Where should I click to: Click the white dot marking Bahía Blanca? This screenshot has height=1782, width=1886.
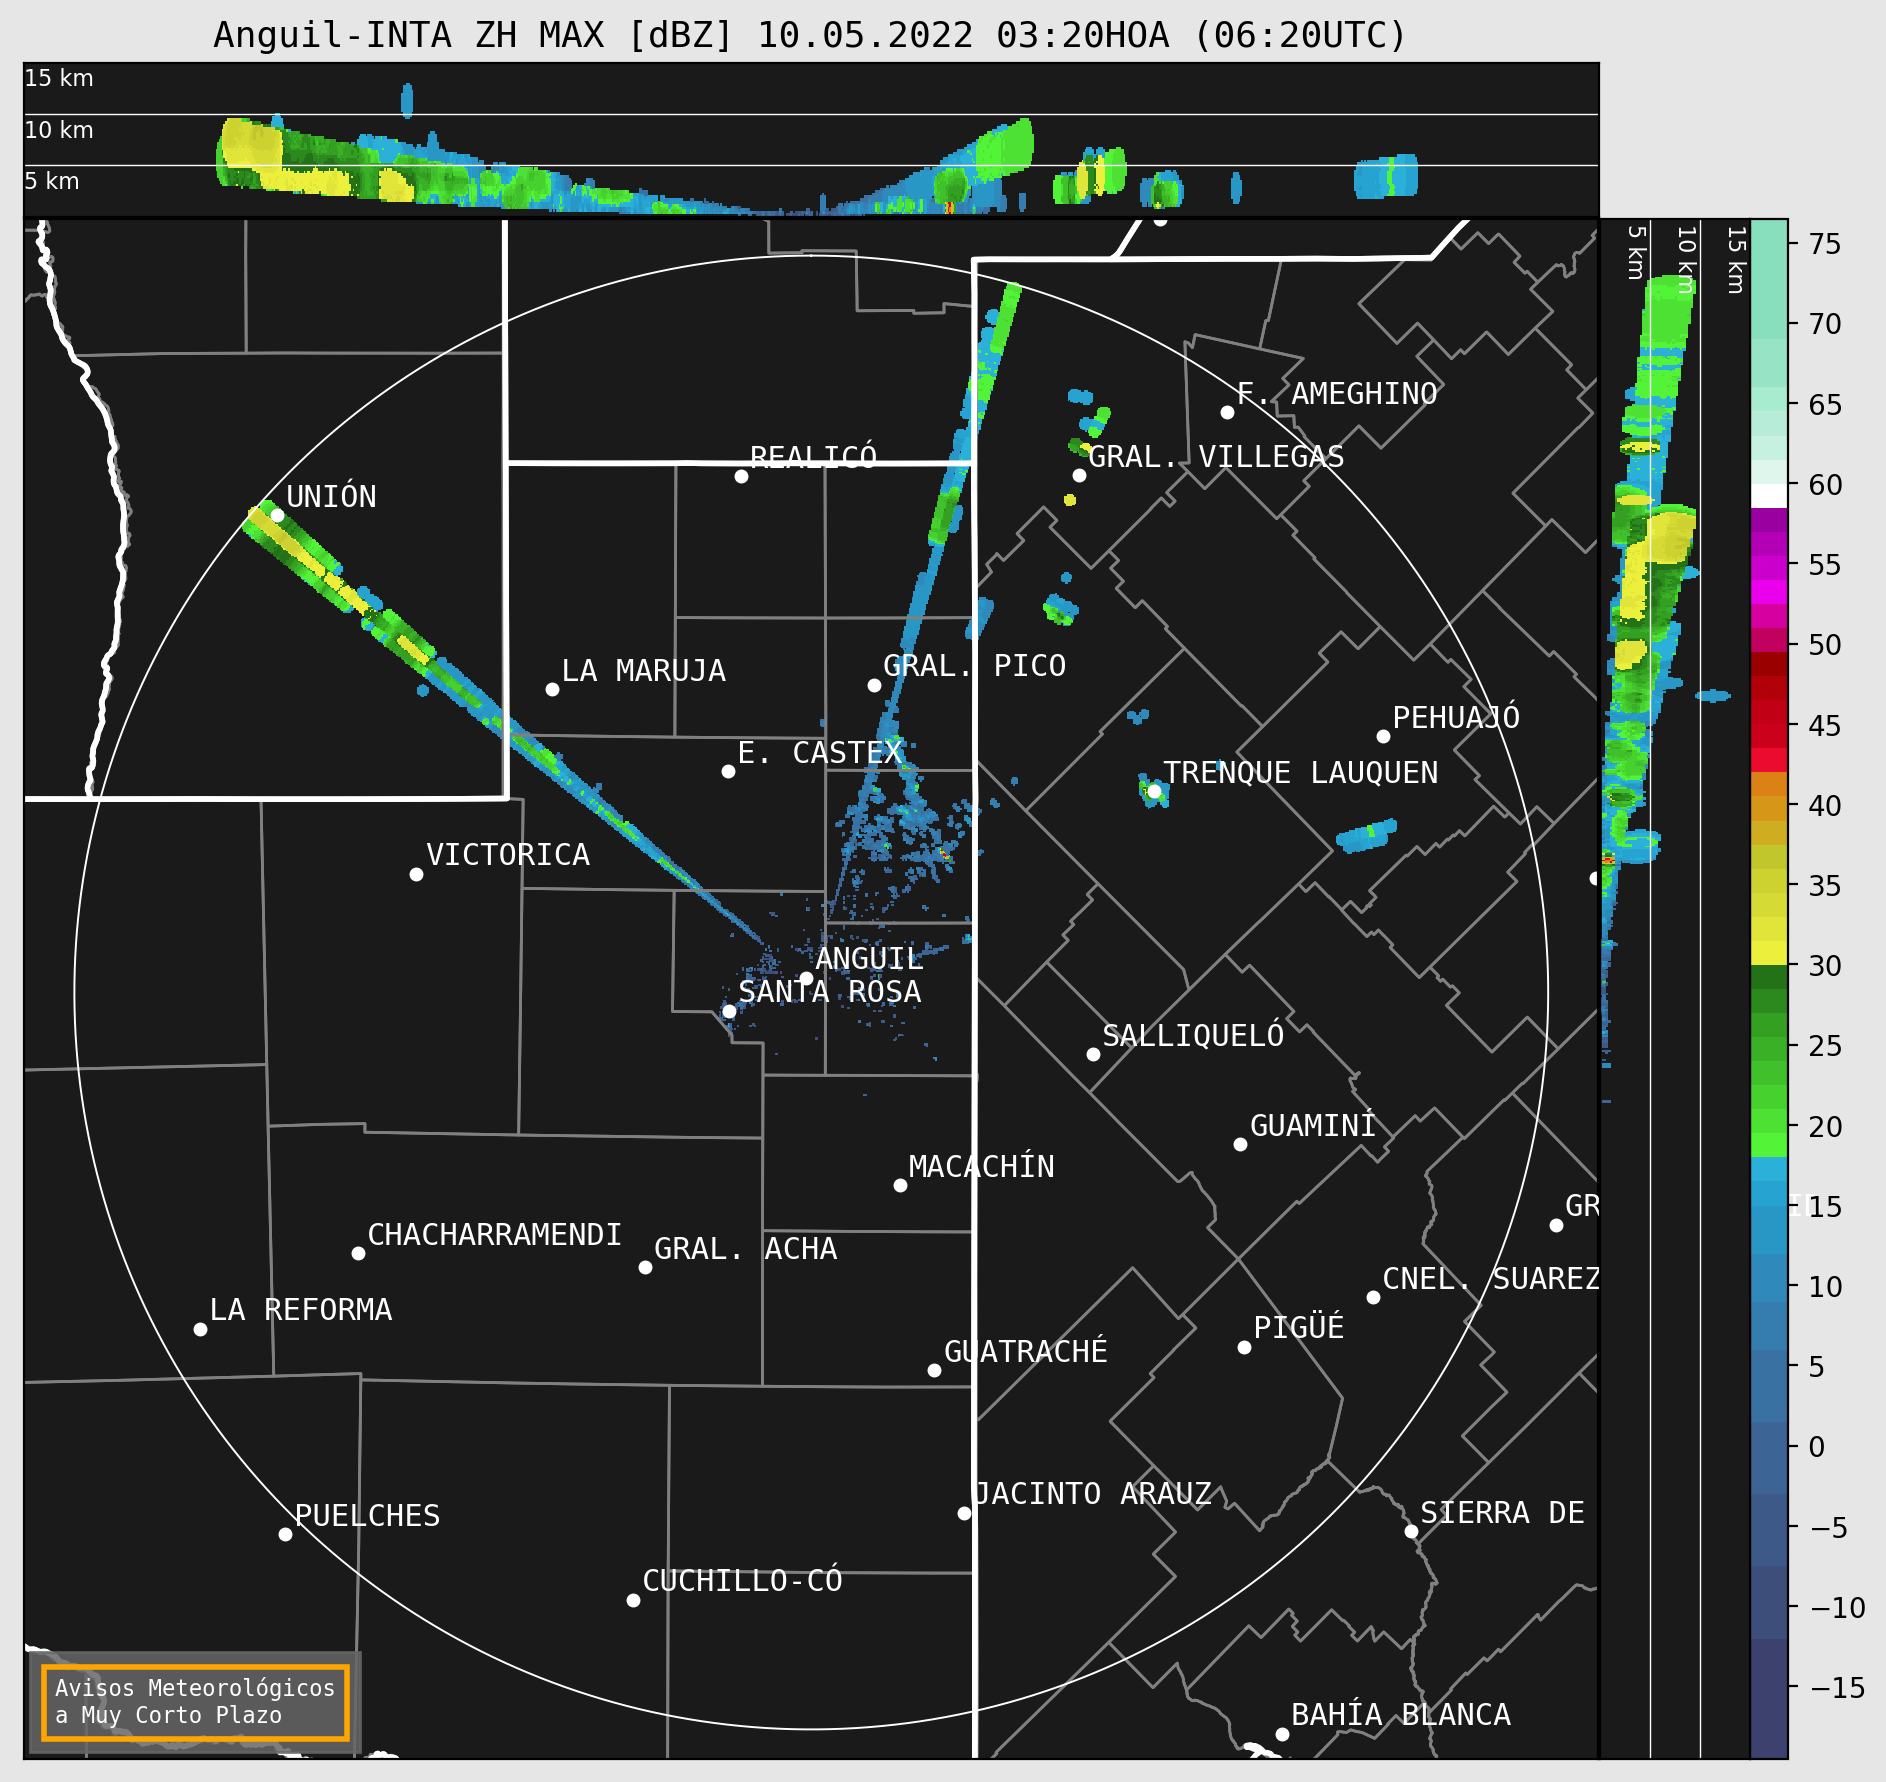tap(1282, 1734)
